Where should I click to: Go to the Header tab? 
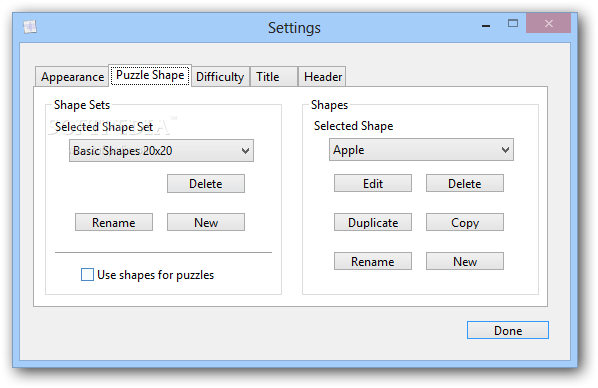coord(322,77)
